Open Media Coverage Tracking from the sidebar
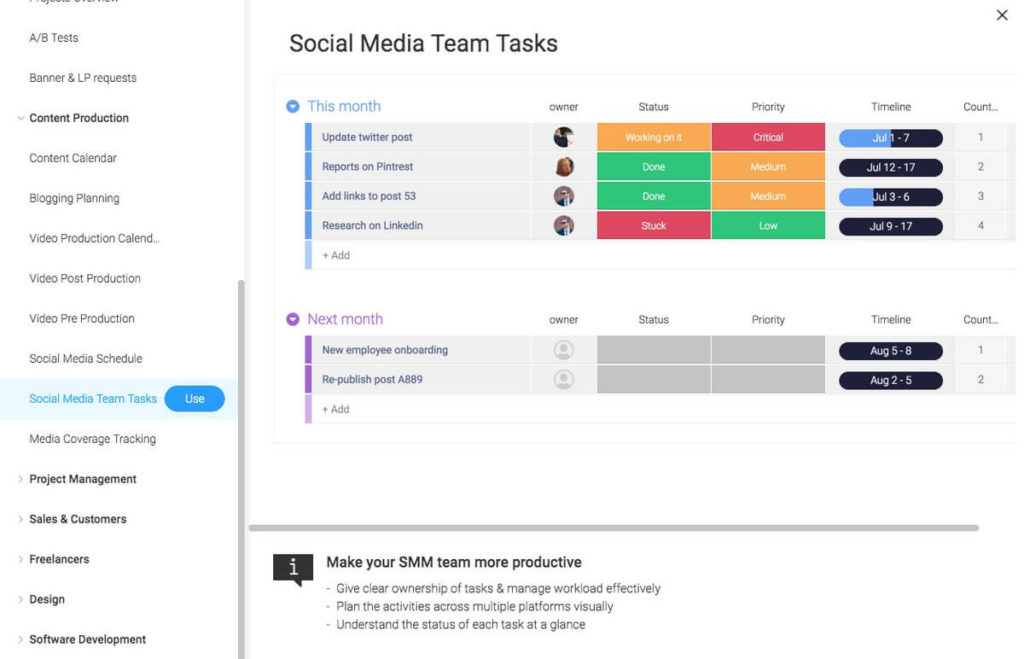Image resolution: width=1024 pixels, height=659 pixels. (92, 438)
